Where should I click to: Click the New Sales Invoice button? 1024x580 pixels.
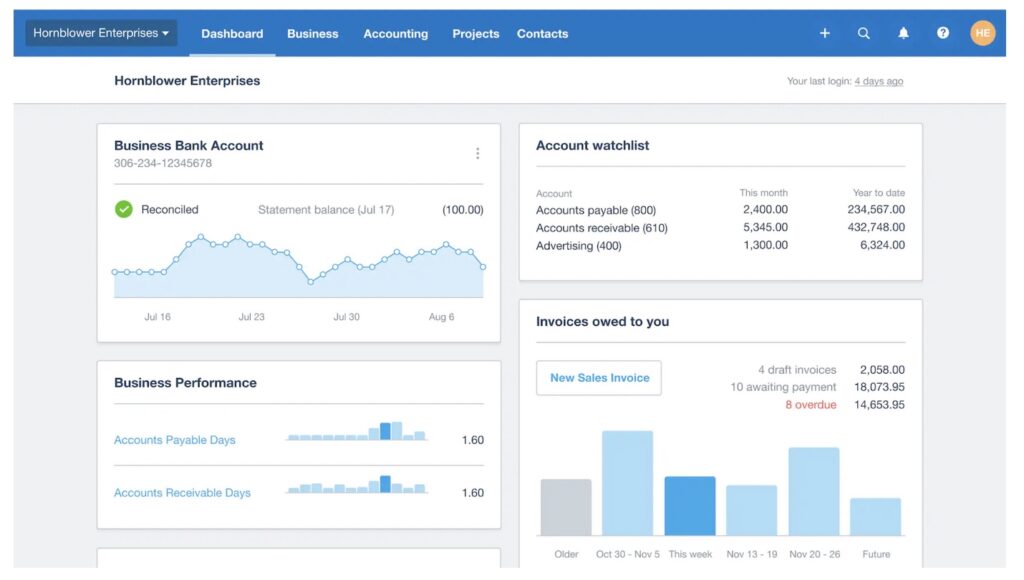tap(598, 378)
